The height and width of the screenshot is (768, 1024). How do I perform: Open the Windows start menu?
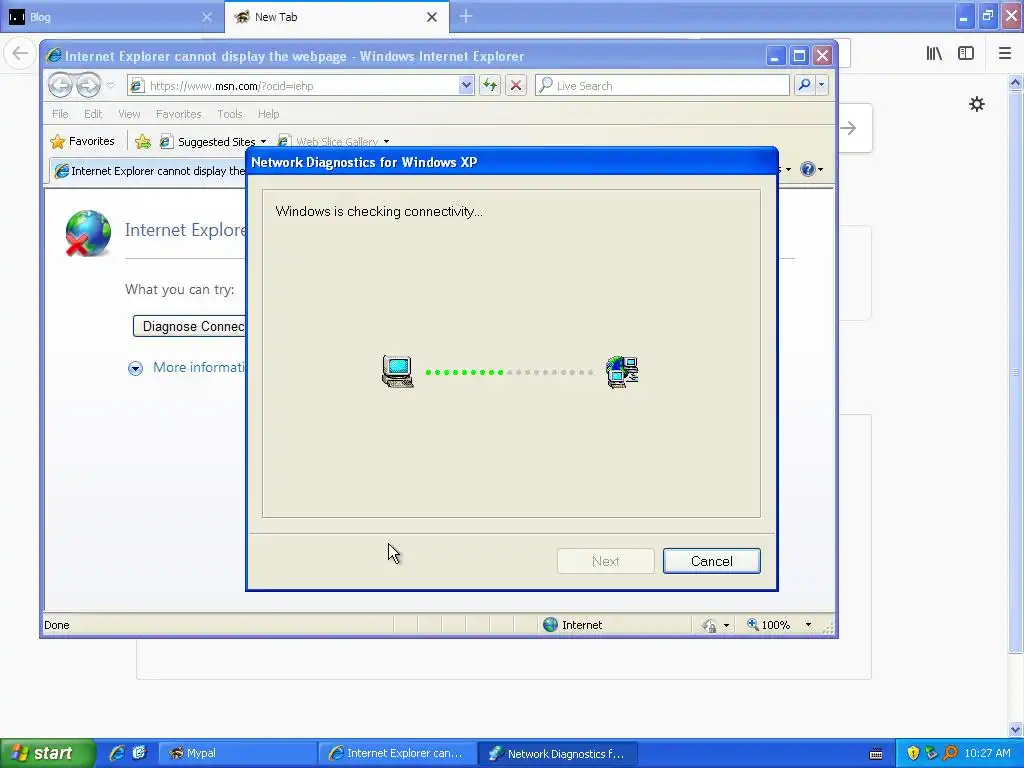point(47,753)
